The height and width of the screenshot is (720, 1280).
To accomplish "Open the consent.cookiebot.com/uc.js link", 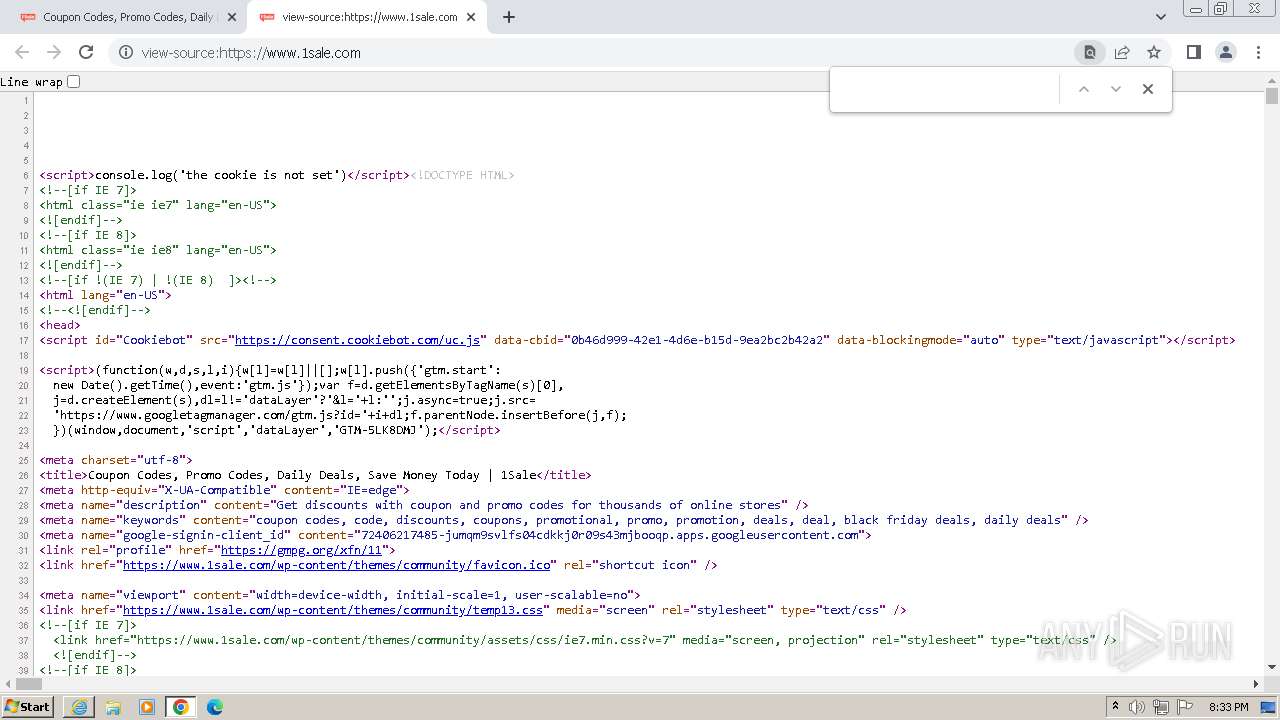I will point(358,340).
